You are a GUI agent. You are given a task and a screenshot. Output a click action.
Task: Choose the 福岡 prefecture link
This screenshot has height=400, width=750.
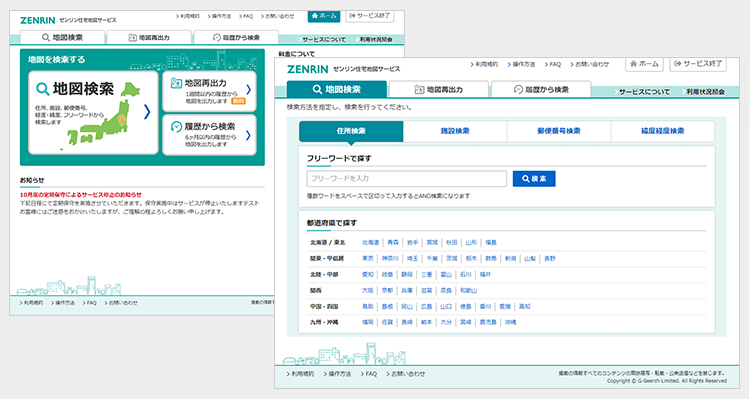click(368, 322)
